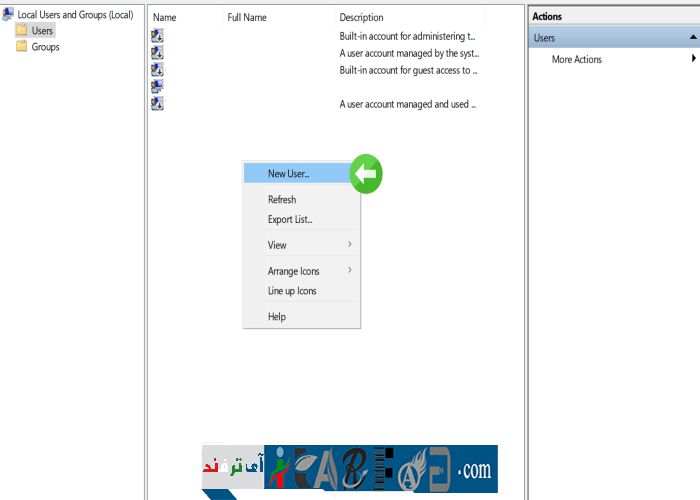Click Refresh in the context menu
Screen dimensions: 700x500
click(x=282, y=200)
